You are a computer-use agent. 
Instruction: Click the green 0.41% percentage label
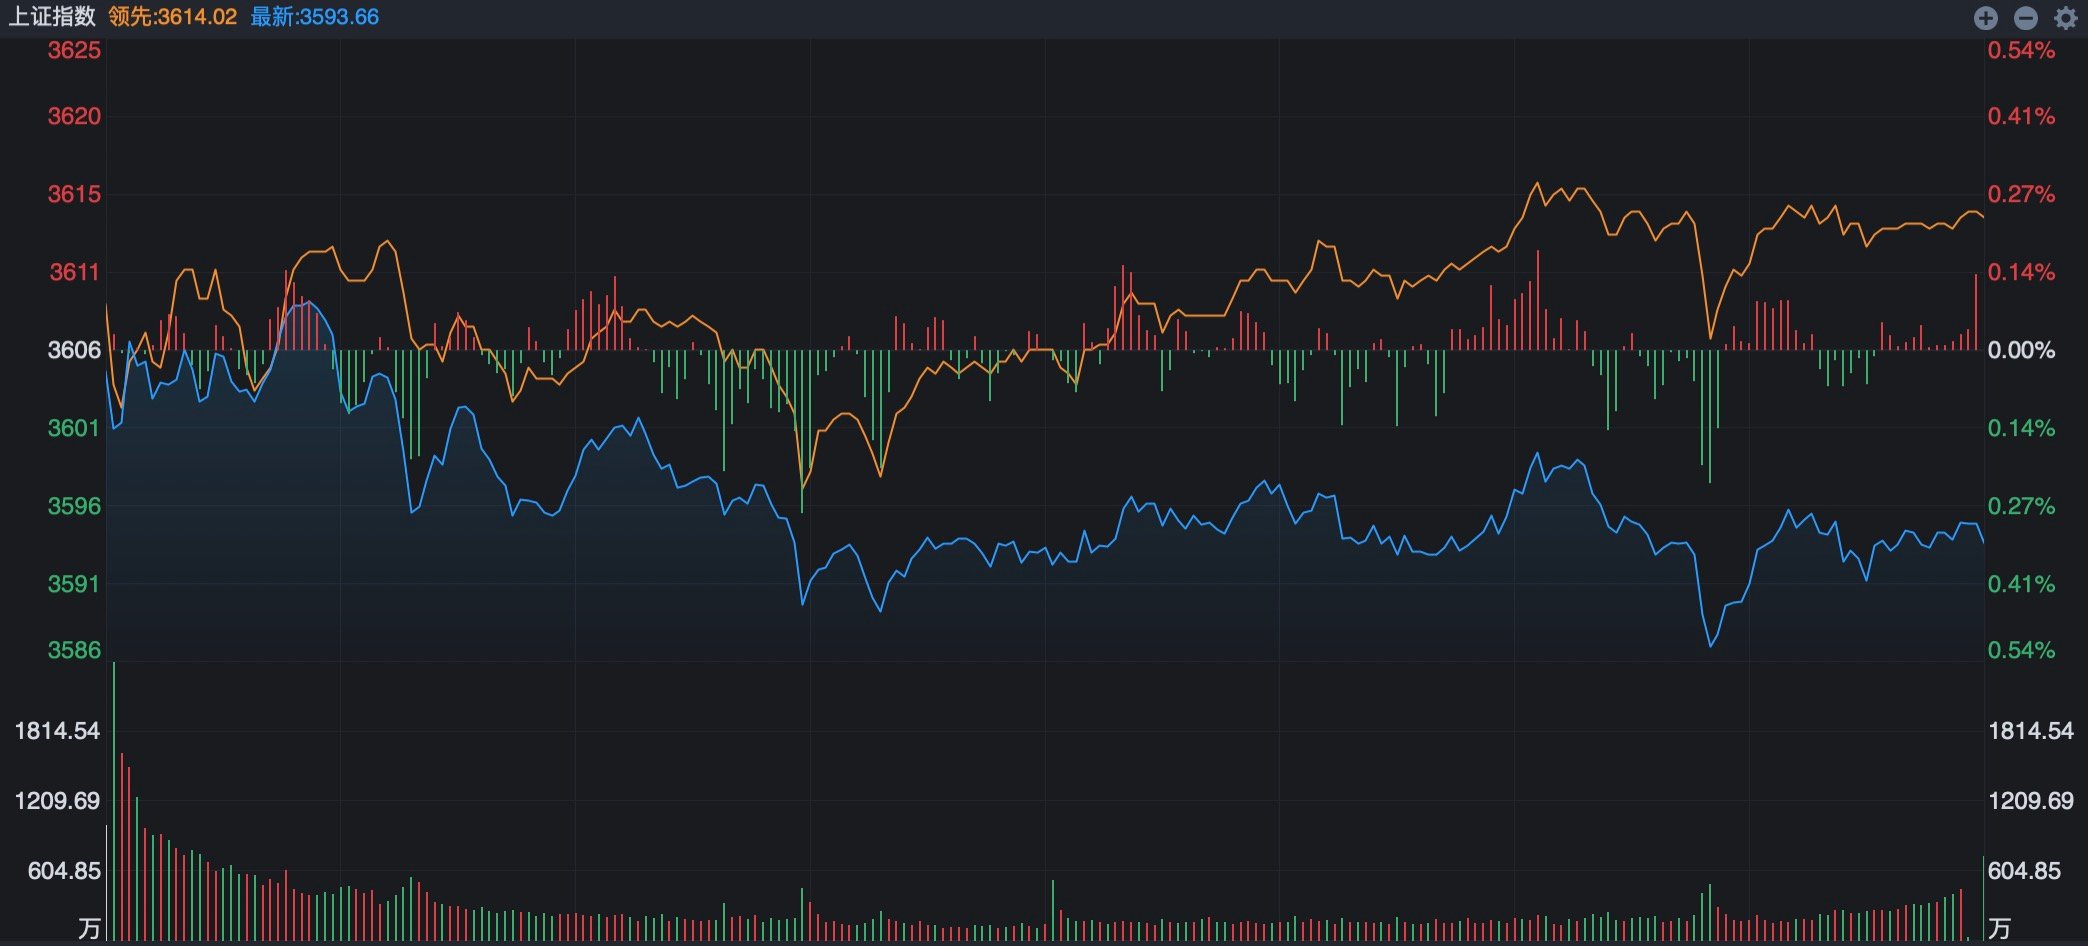(x=2021, y=584)
